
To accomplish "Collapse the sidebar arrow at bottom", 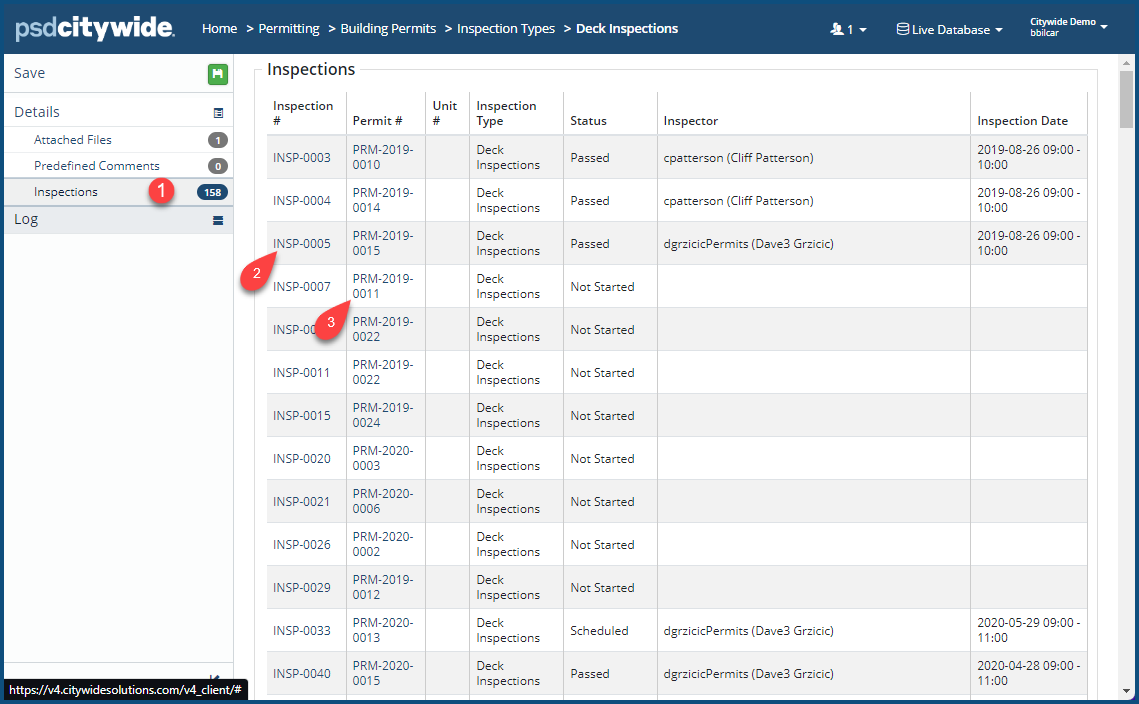I will pos(214,679).
